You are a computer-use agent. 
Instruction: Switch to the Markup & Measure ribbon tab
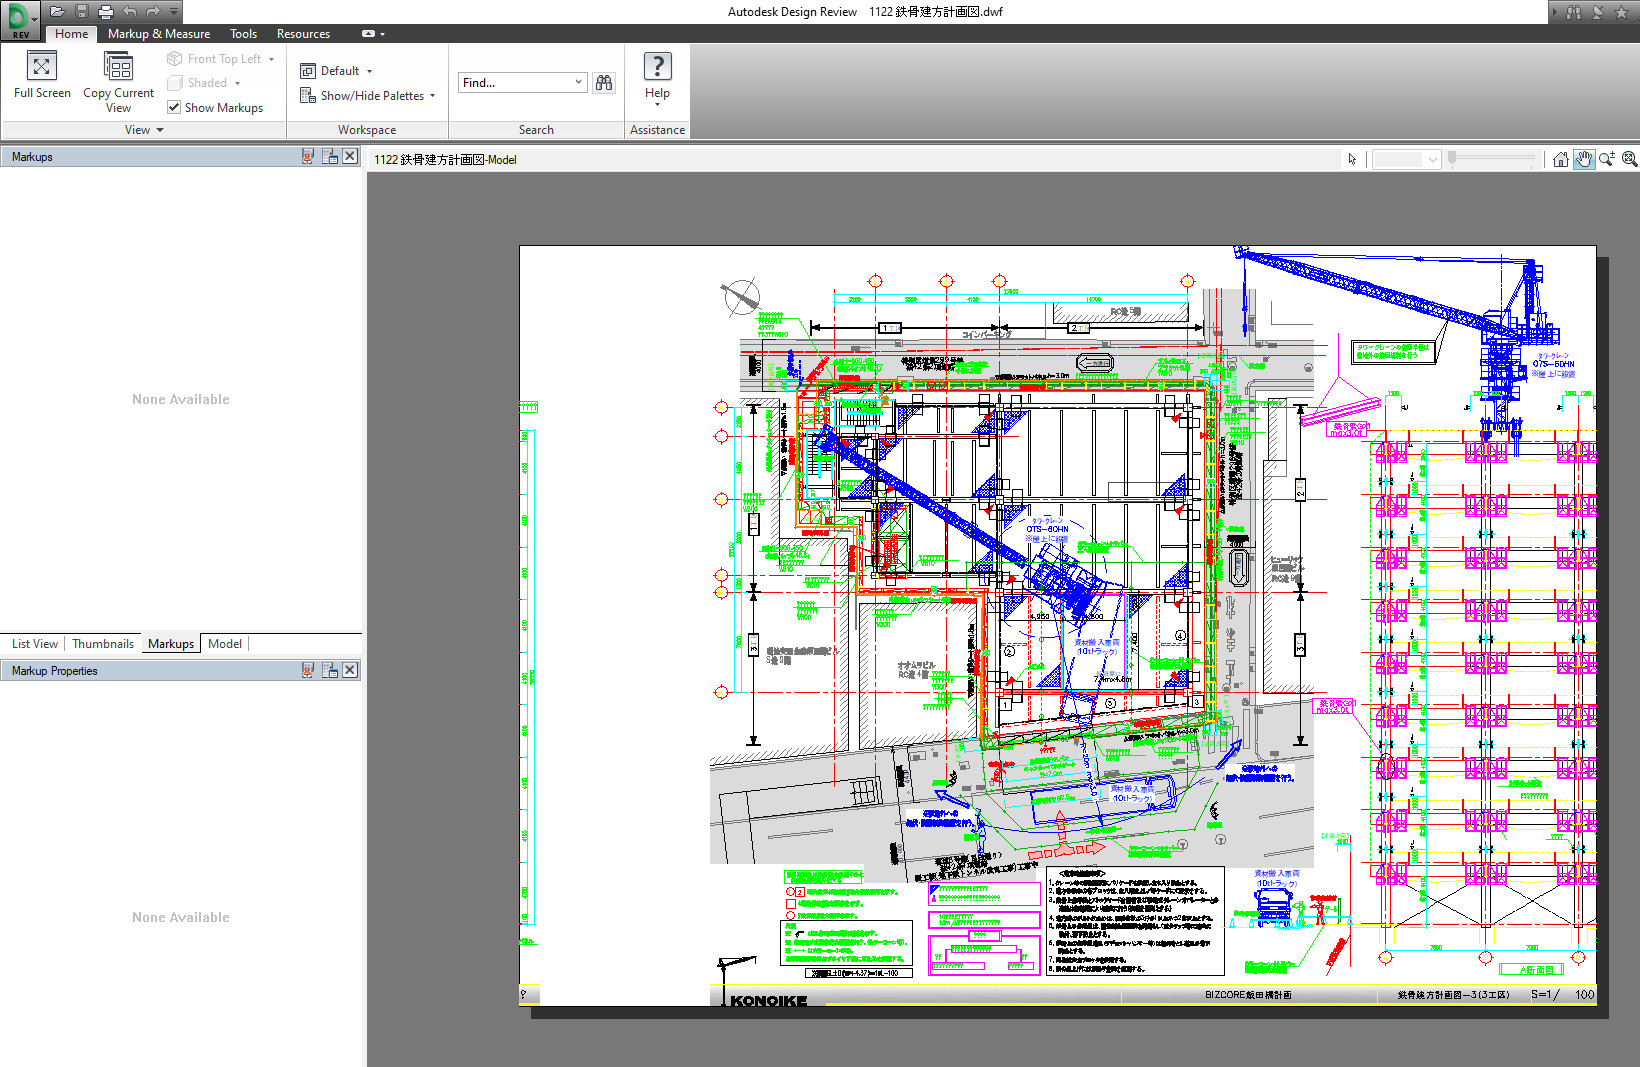tap(159, 34)
